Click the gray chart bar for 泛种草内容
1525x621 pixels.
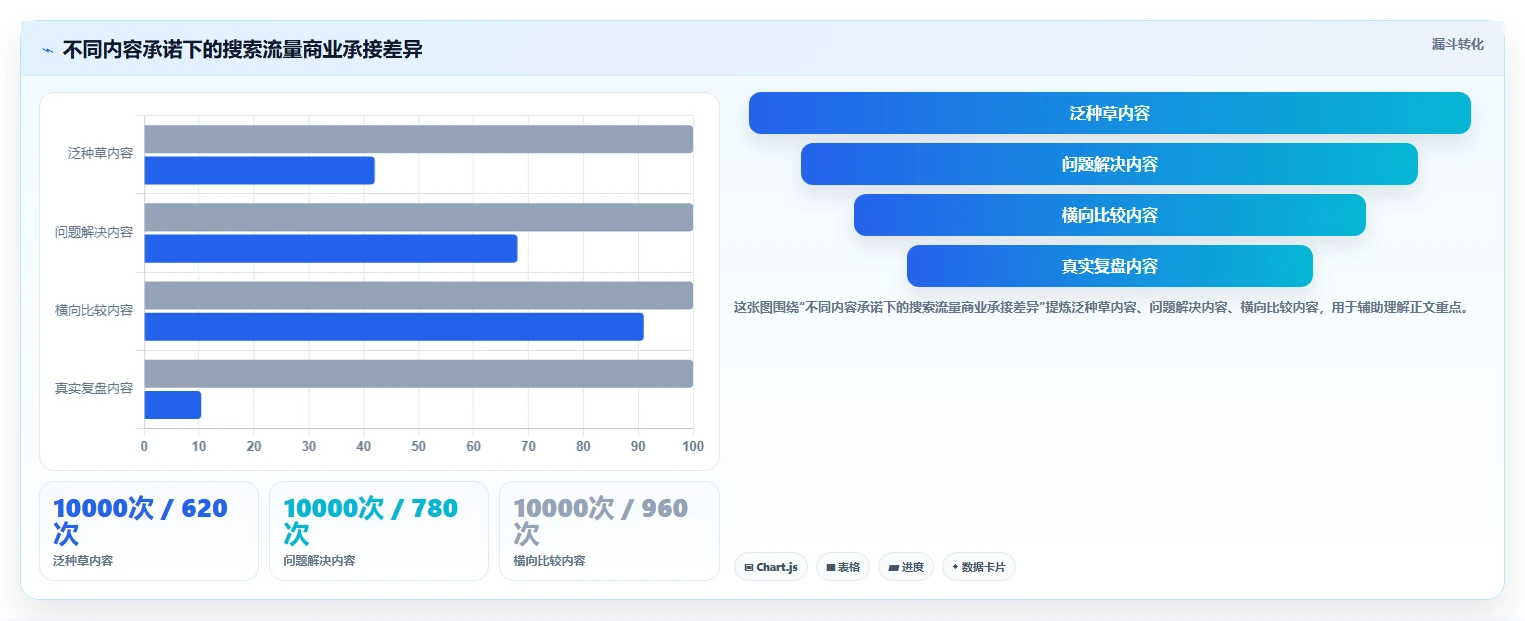click(418, 139)
